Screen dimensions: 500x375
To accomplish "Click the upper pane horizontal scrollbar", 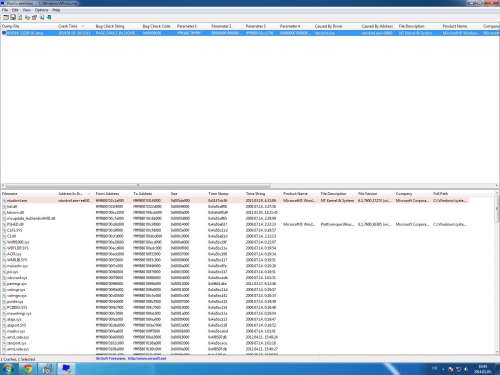I will click(x=138, y=186).
